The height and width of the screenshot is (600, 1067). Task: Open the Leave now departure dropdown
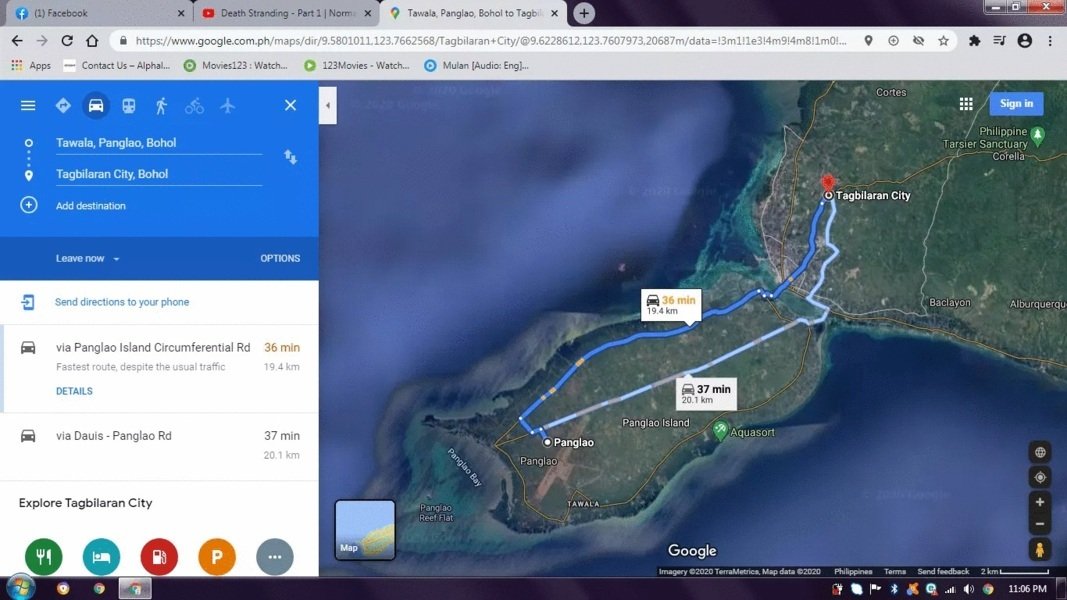[x=86, y=258]
